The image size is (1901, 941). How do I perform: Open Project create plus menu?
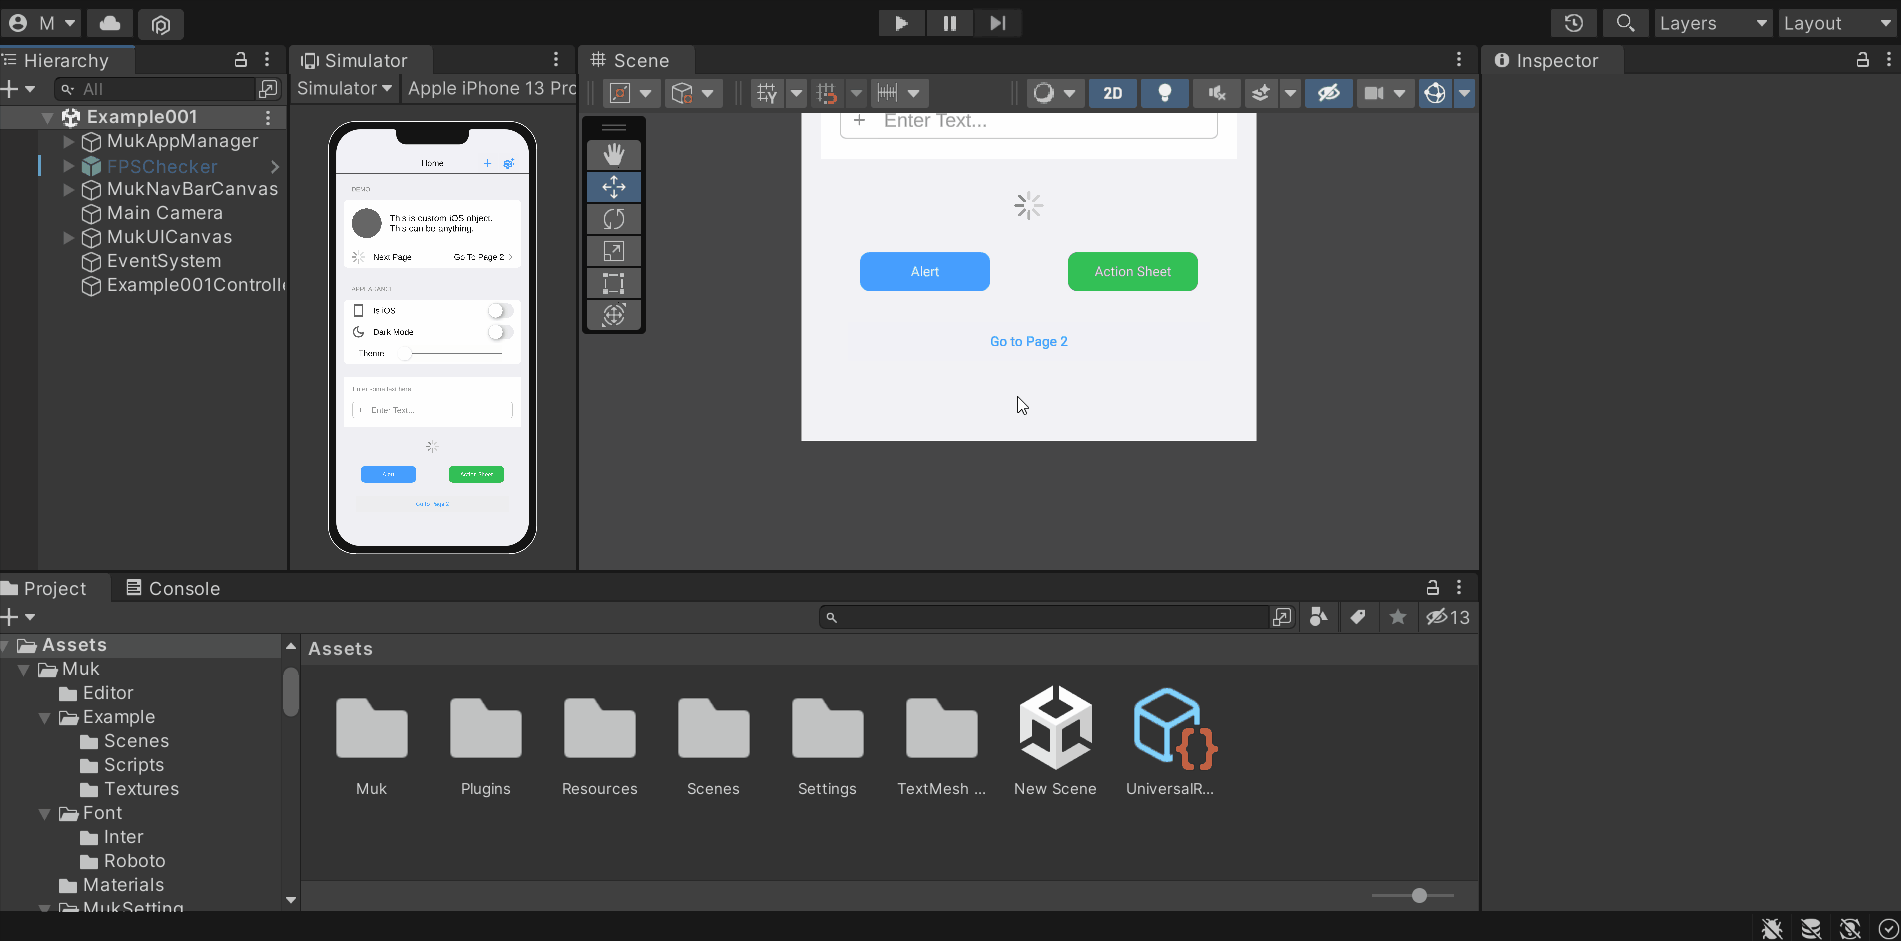[x=18, y=617]
